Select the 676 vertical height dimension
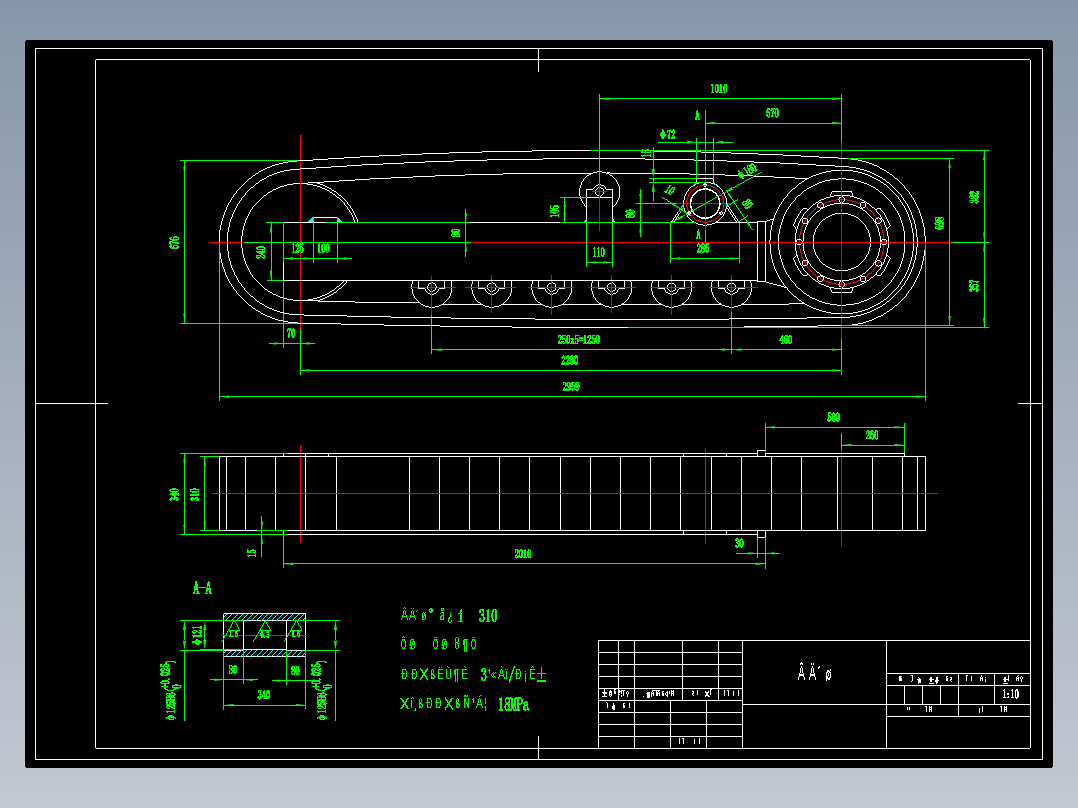 [175, 242]
